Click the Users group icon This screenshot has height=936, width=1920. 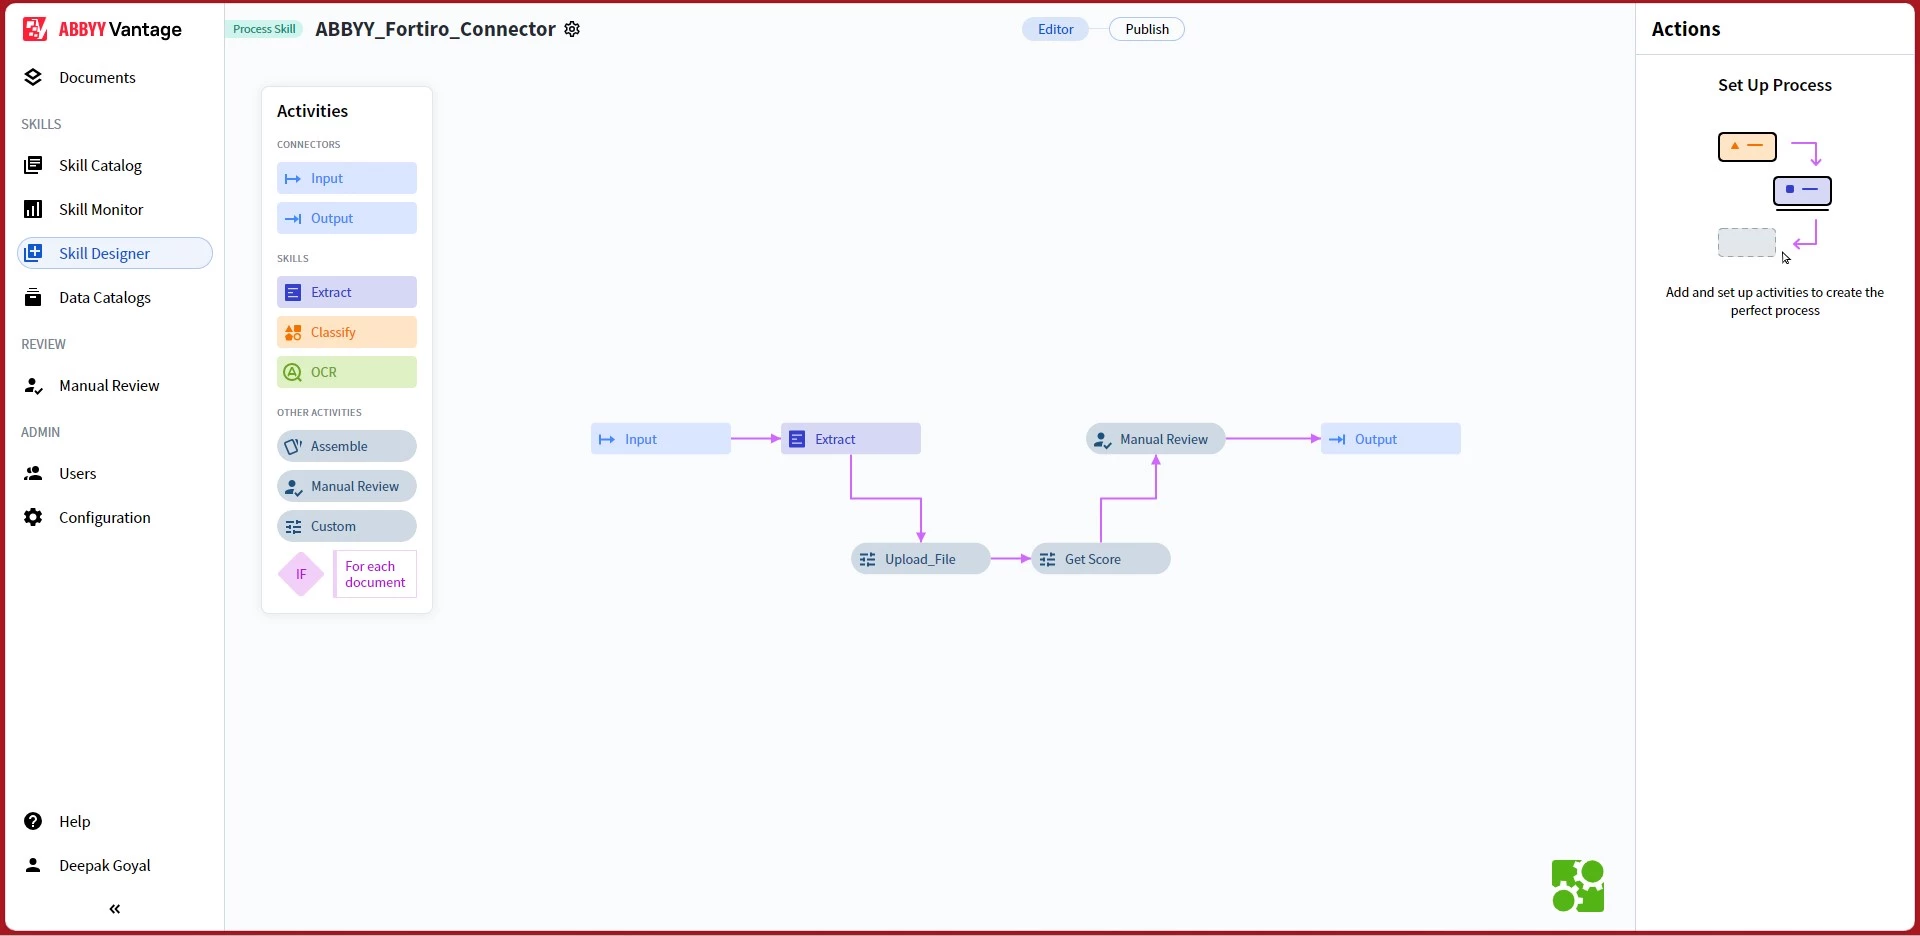[x=33, y=474]
